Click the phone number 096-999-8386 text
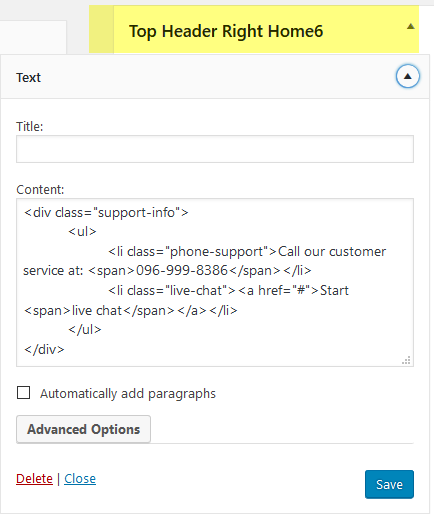Viewport: 434px width, 514px height. coord(182,270)
